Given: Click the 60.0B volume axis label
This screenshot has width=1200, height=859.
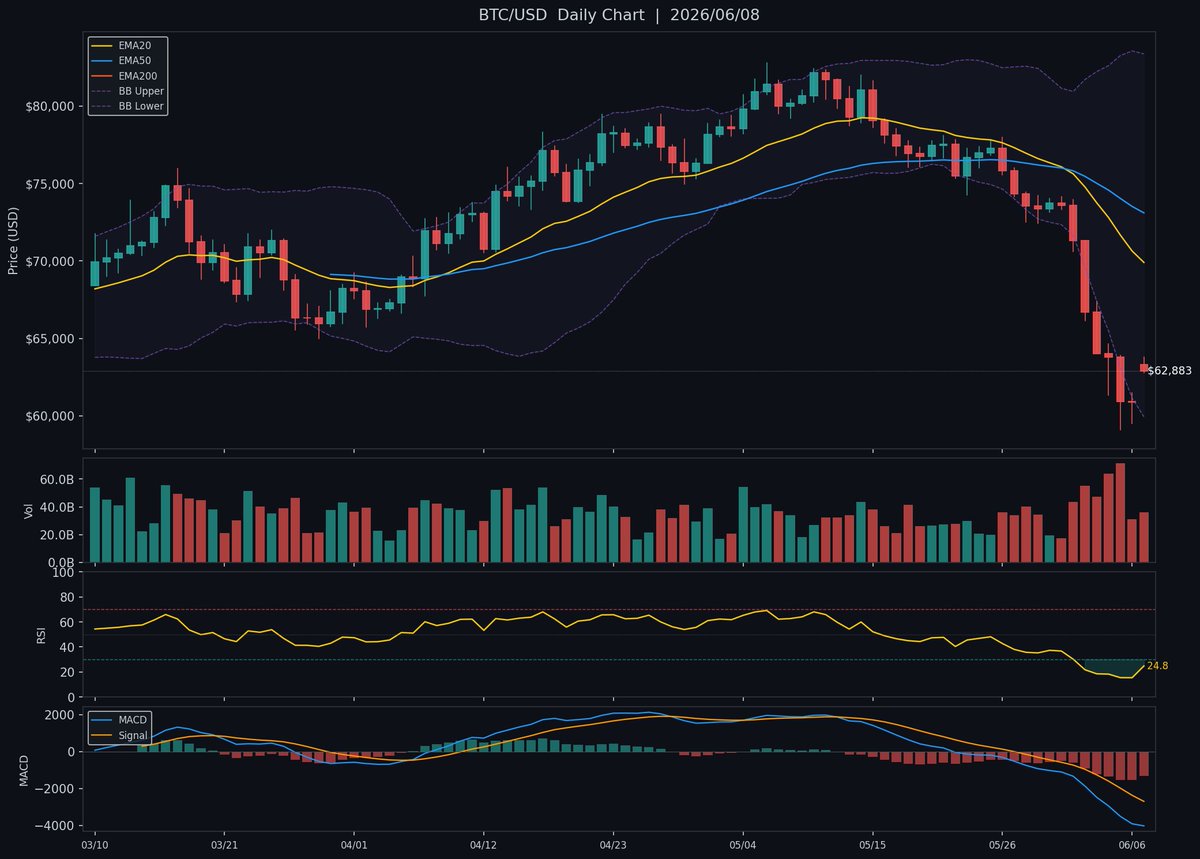Looking at the screenshot, I should [x=60, y=480].
